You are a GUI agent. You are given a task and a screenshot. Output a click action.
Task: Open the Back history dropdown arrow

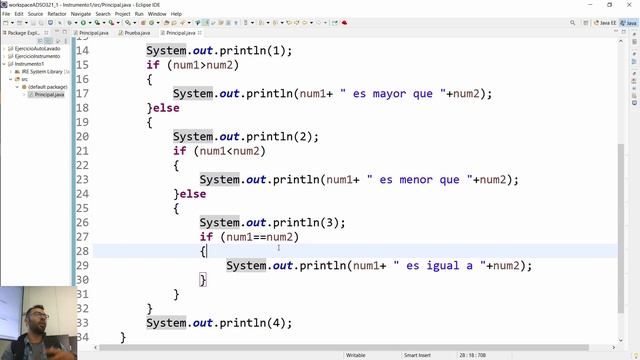[311, 23]
